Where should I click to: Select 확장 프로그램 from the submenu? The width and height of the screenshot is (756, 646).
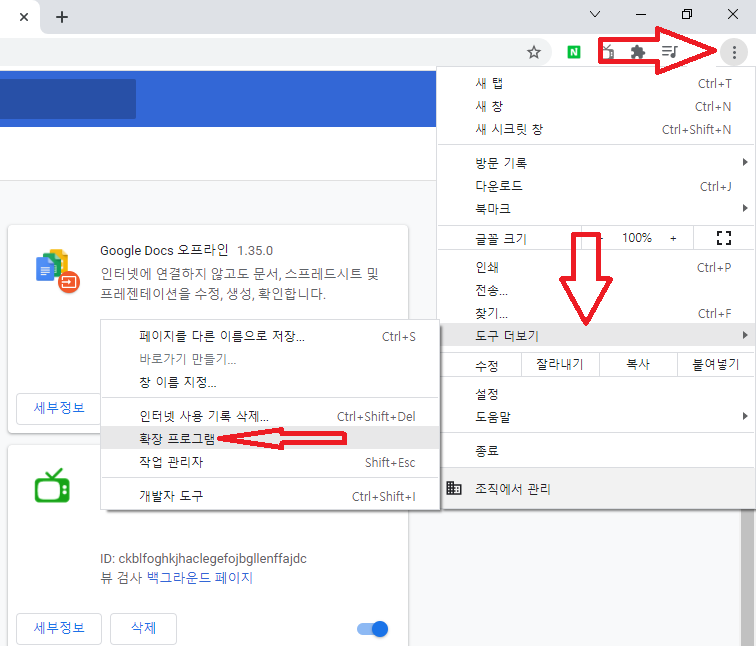[176, 439]
